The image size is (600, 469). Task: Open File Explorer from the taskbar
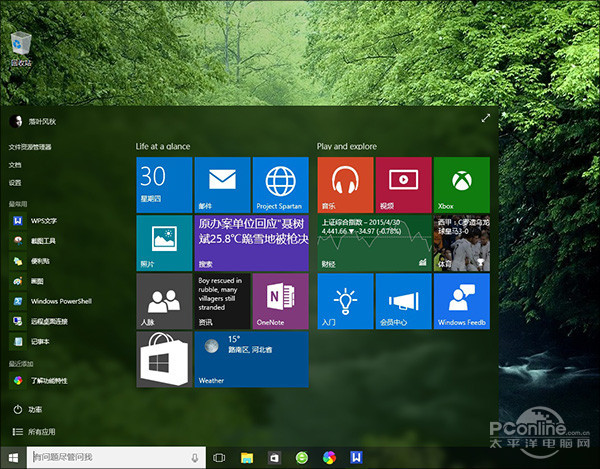tap(246, 458)
